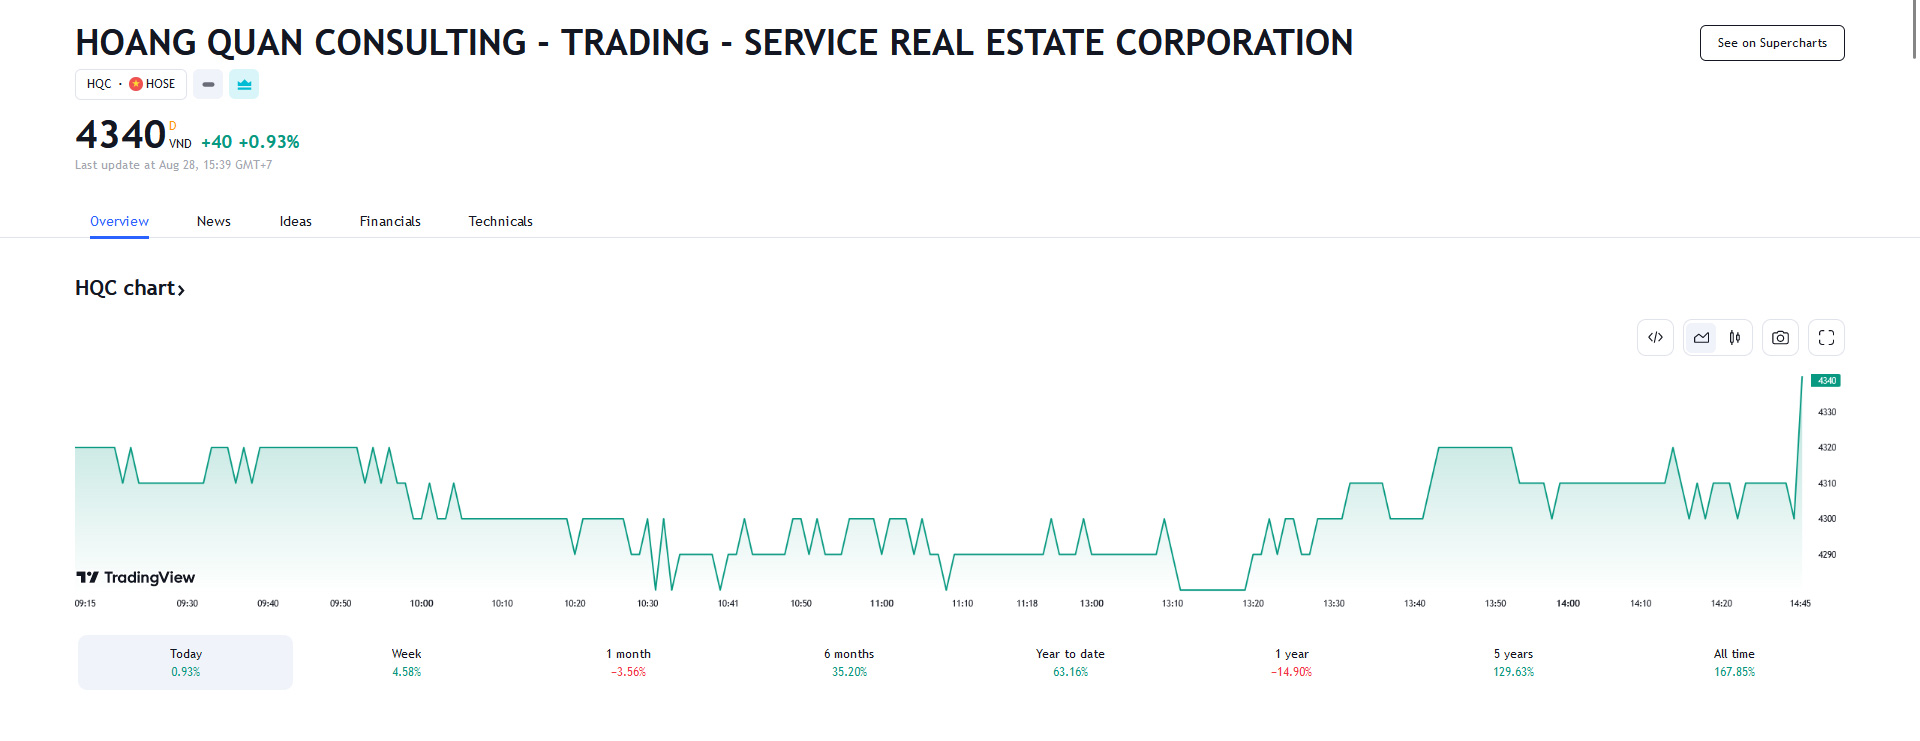Click the HQC HOSE symbol badge
Image resolution: width=1920 pixels, height=741 pixels.
(x=131, y=84)
